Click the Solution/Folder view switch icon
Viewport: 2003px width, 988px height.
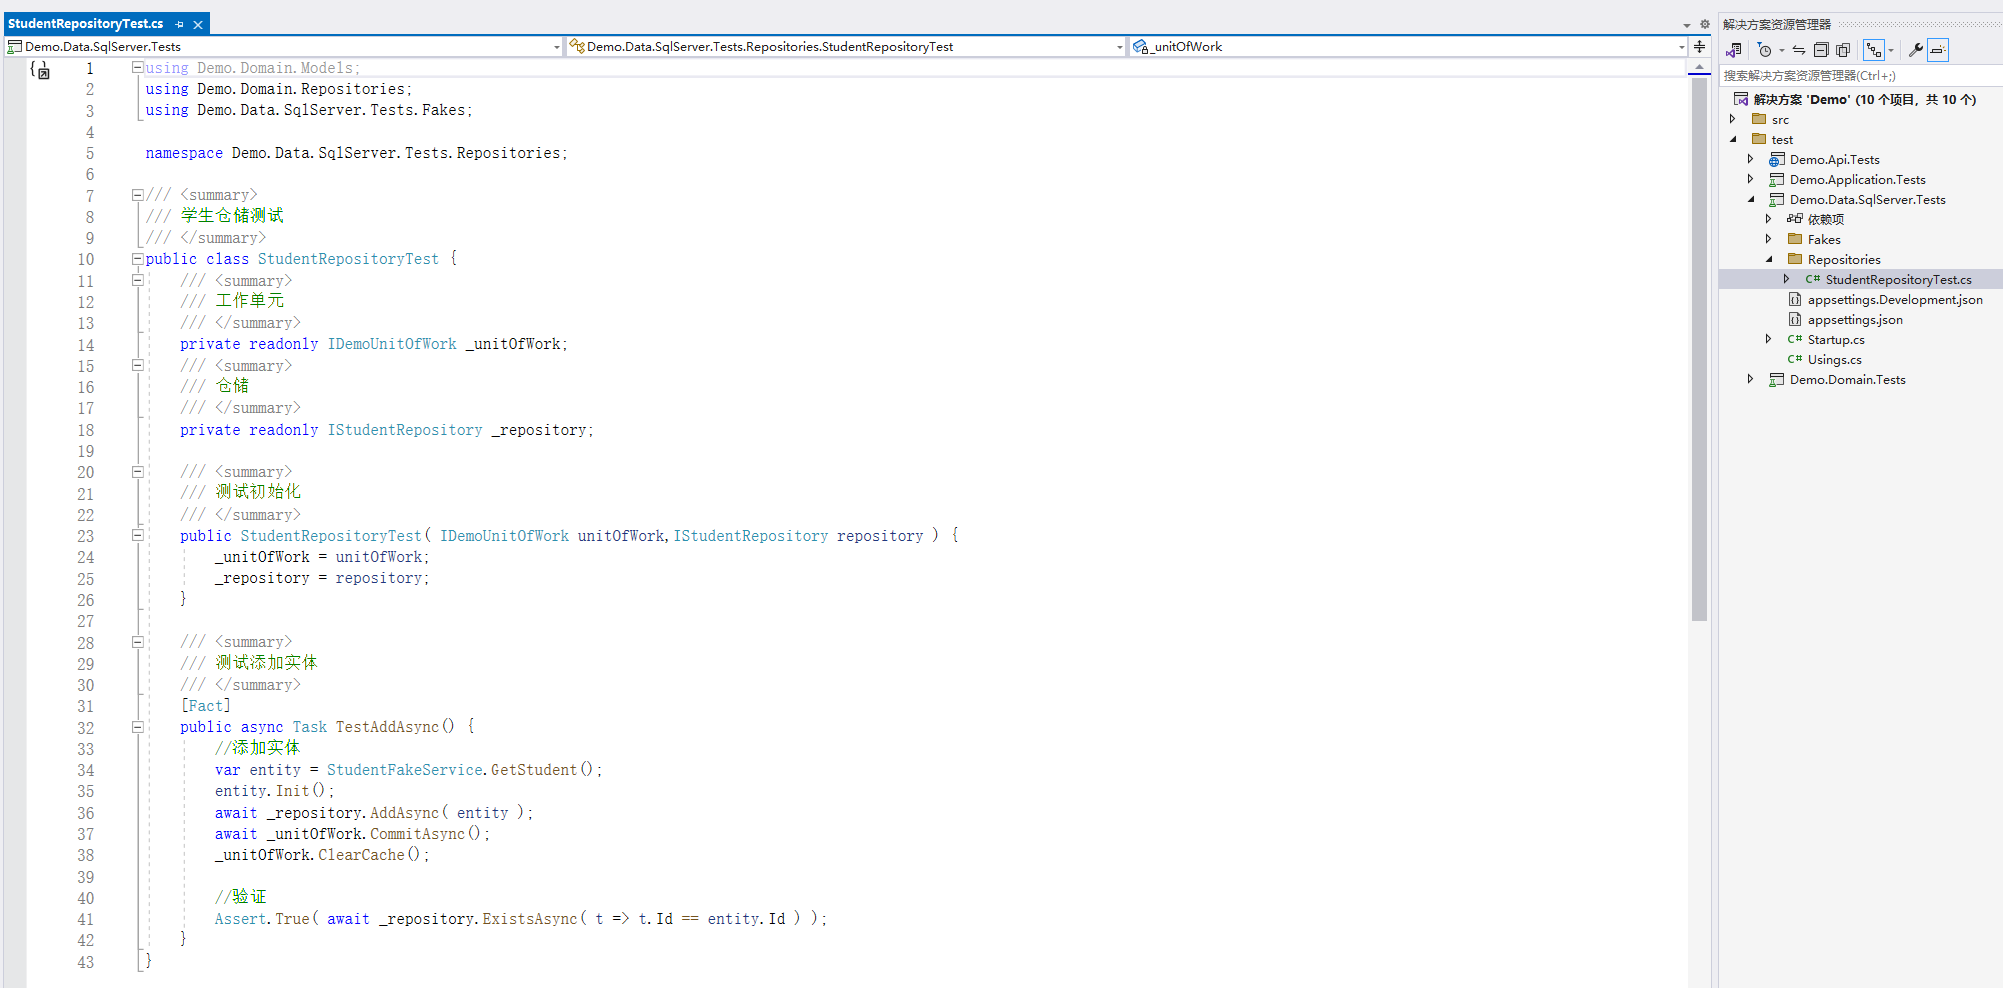pyautogui.click(x=1734, y=50)
